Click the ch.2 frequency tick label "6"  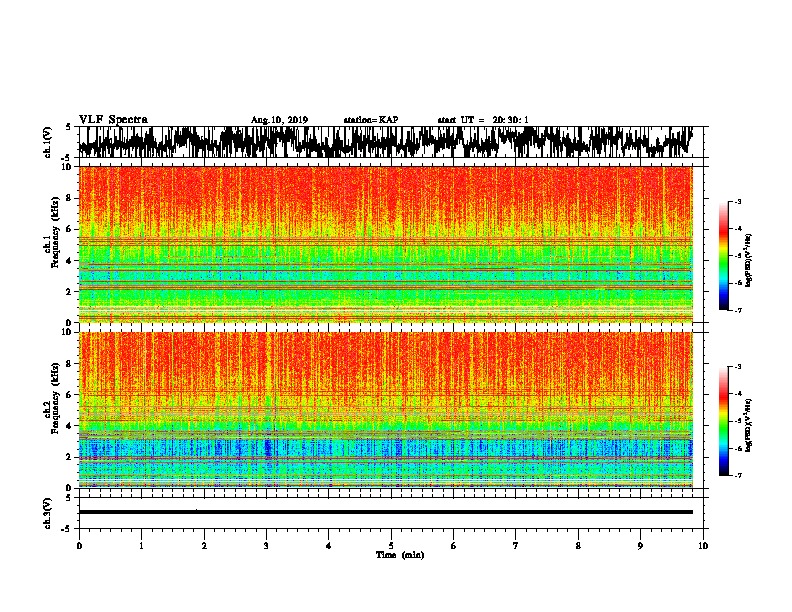point(69,395)
